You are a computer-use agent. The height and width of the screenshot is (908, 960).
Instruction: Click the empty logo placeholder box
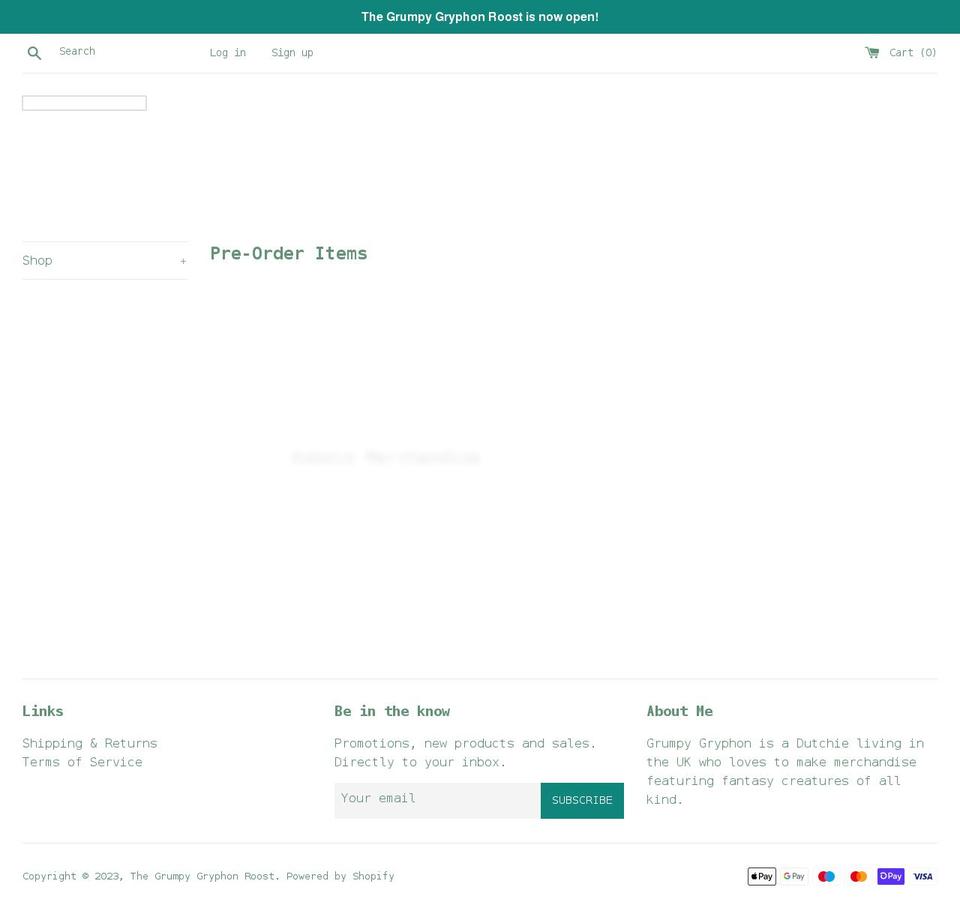click(x=84, y=103)
